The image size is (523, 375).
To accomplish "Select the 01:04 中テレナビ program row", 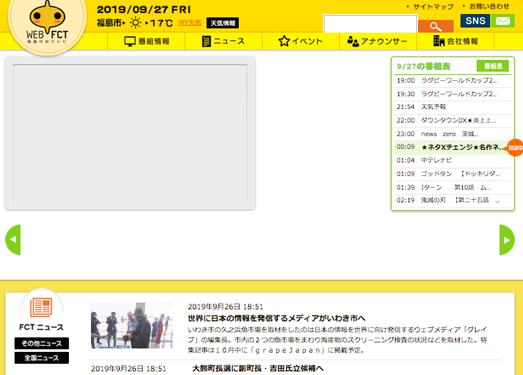I will tap(453, 160).
